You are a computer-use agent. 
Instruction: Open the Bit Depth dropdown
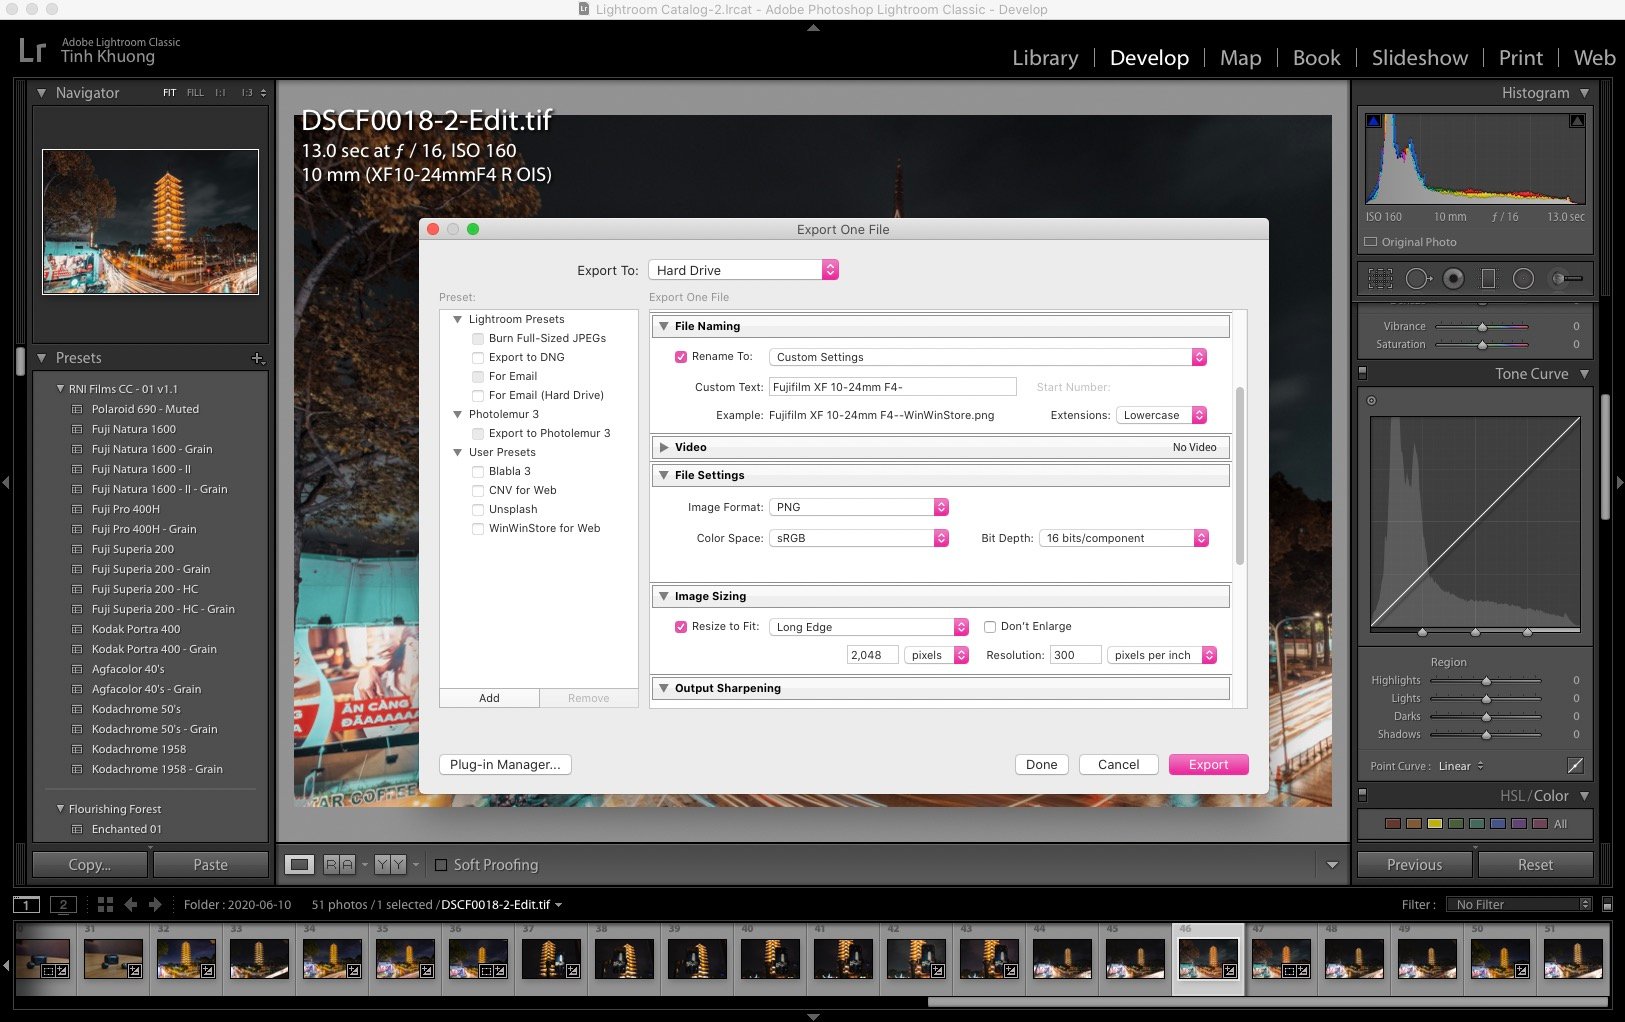[1124, 538]
